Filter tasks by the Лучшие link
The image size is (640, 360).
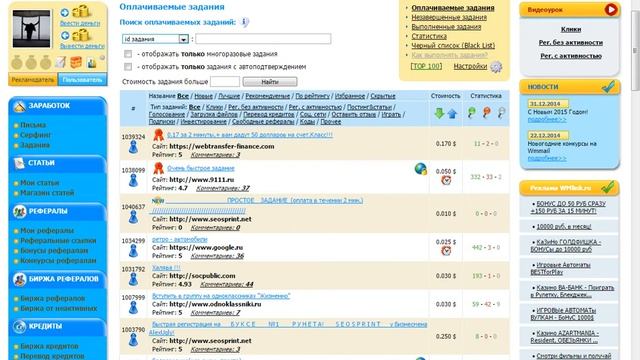pyautogui.click(x=229, y=96)
